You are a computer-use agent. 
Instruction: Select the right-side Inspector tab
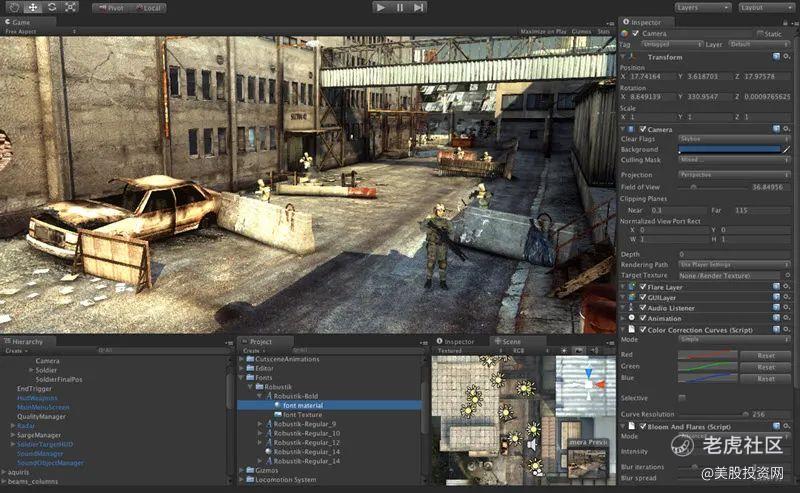pyautogui.click(x=646, y=22)
